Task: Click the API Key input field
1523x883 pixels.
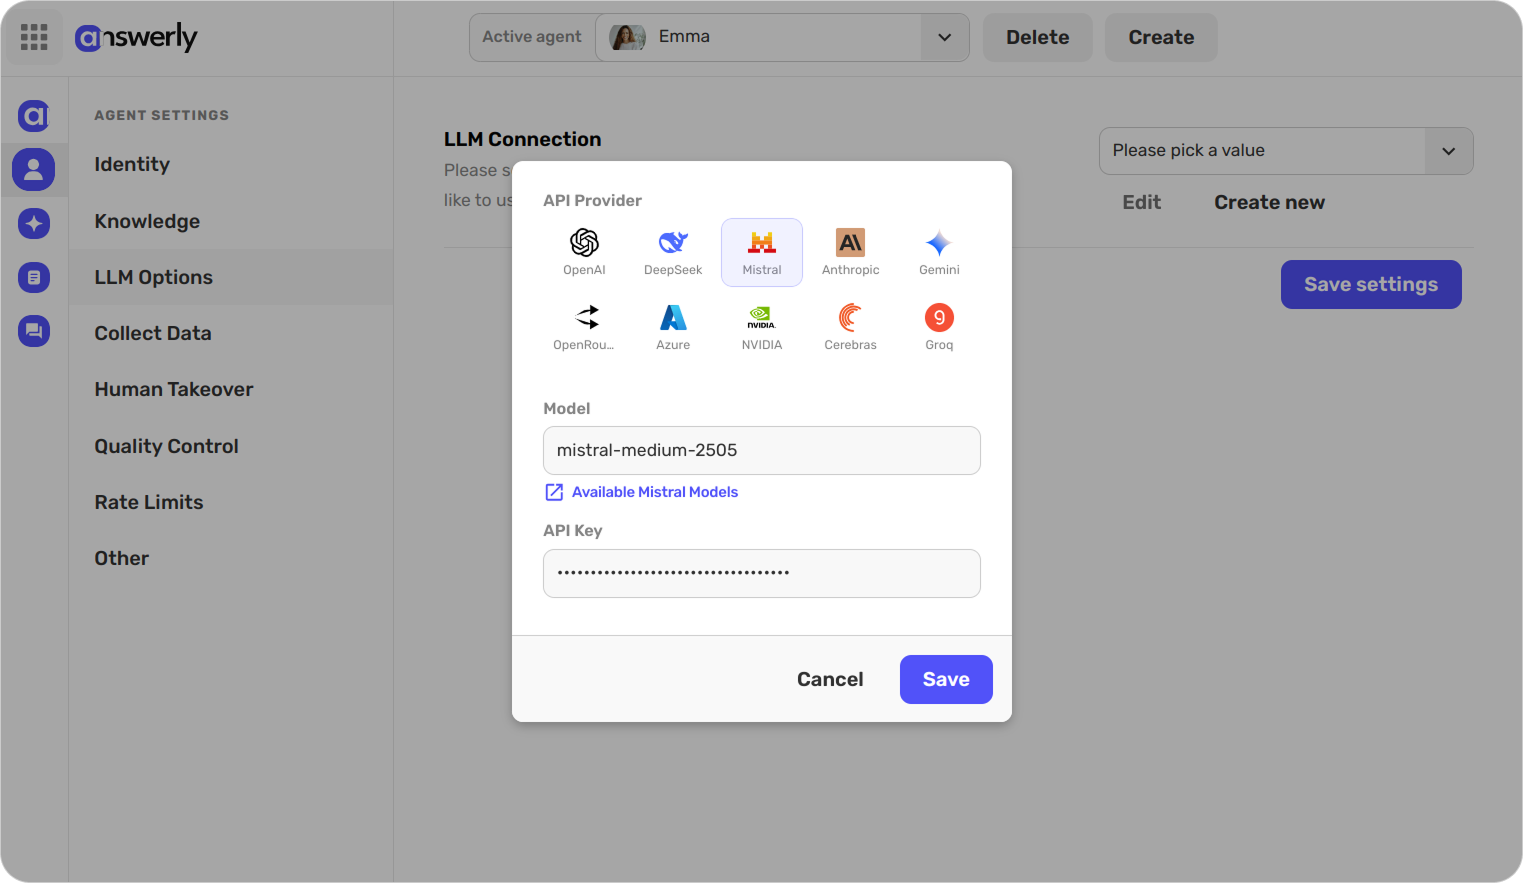Action: (x=762, y=573)
